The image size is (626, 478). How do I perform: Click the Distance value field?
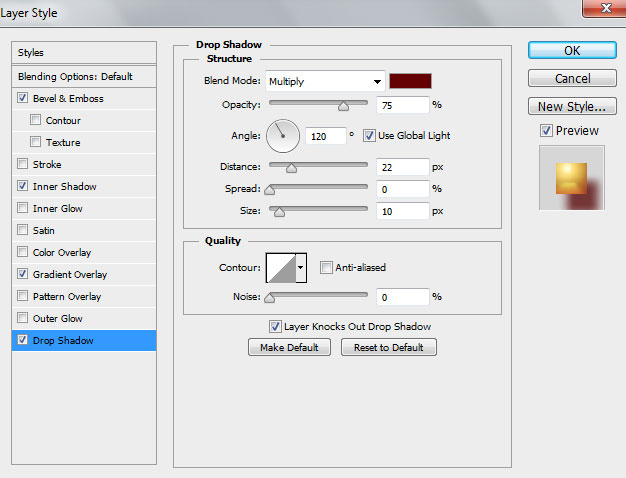[402, 167]
